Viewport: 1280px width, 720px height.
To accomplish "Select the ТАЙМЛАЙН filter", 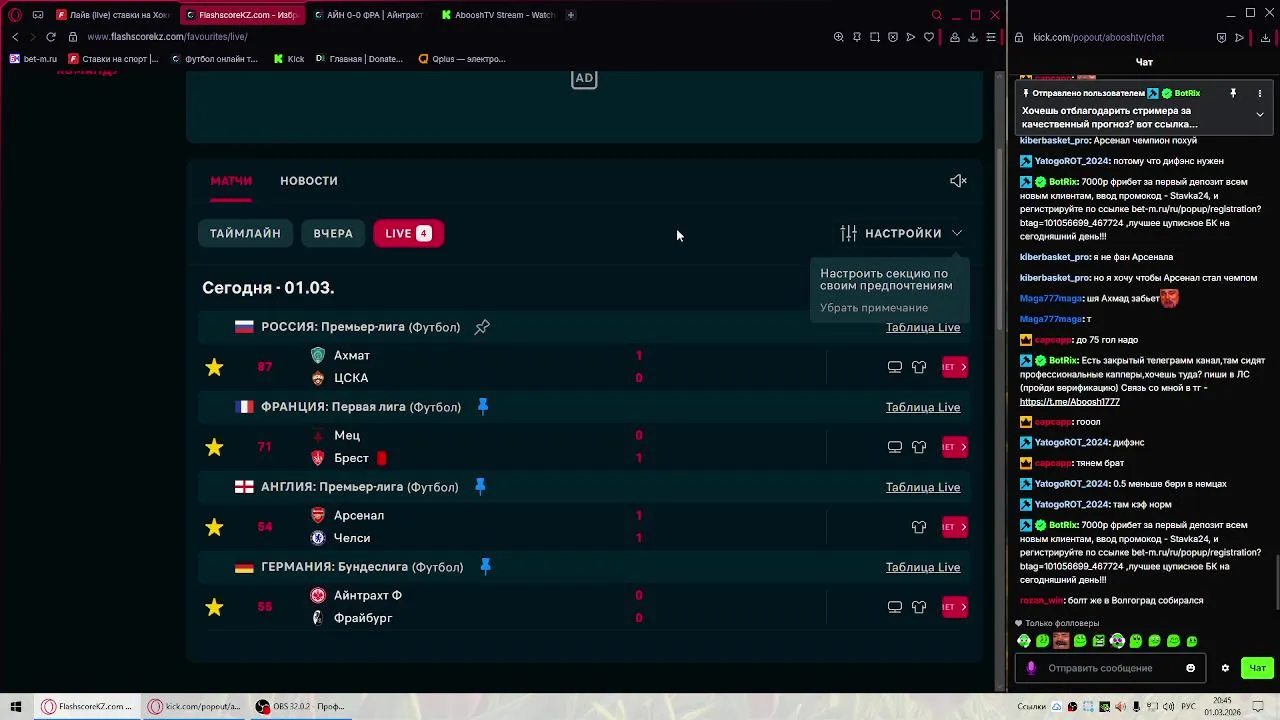I will tap(245, 233).
